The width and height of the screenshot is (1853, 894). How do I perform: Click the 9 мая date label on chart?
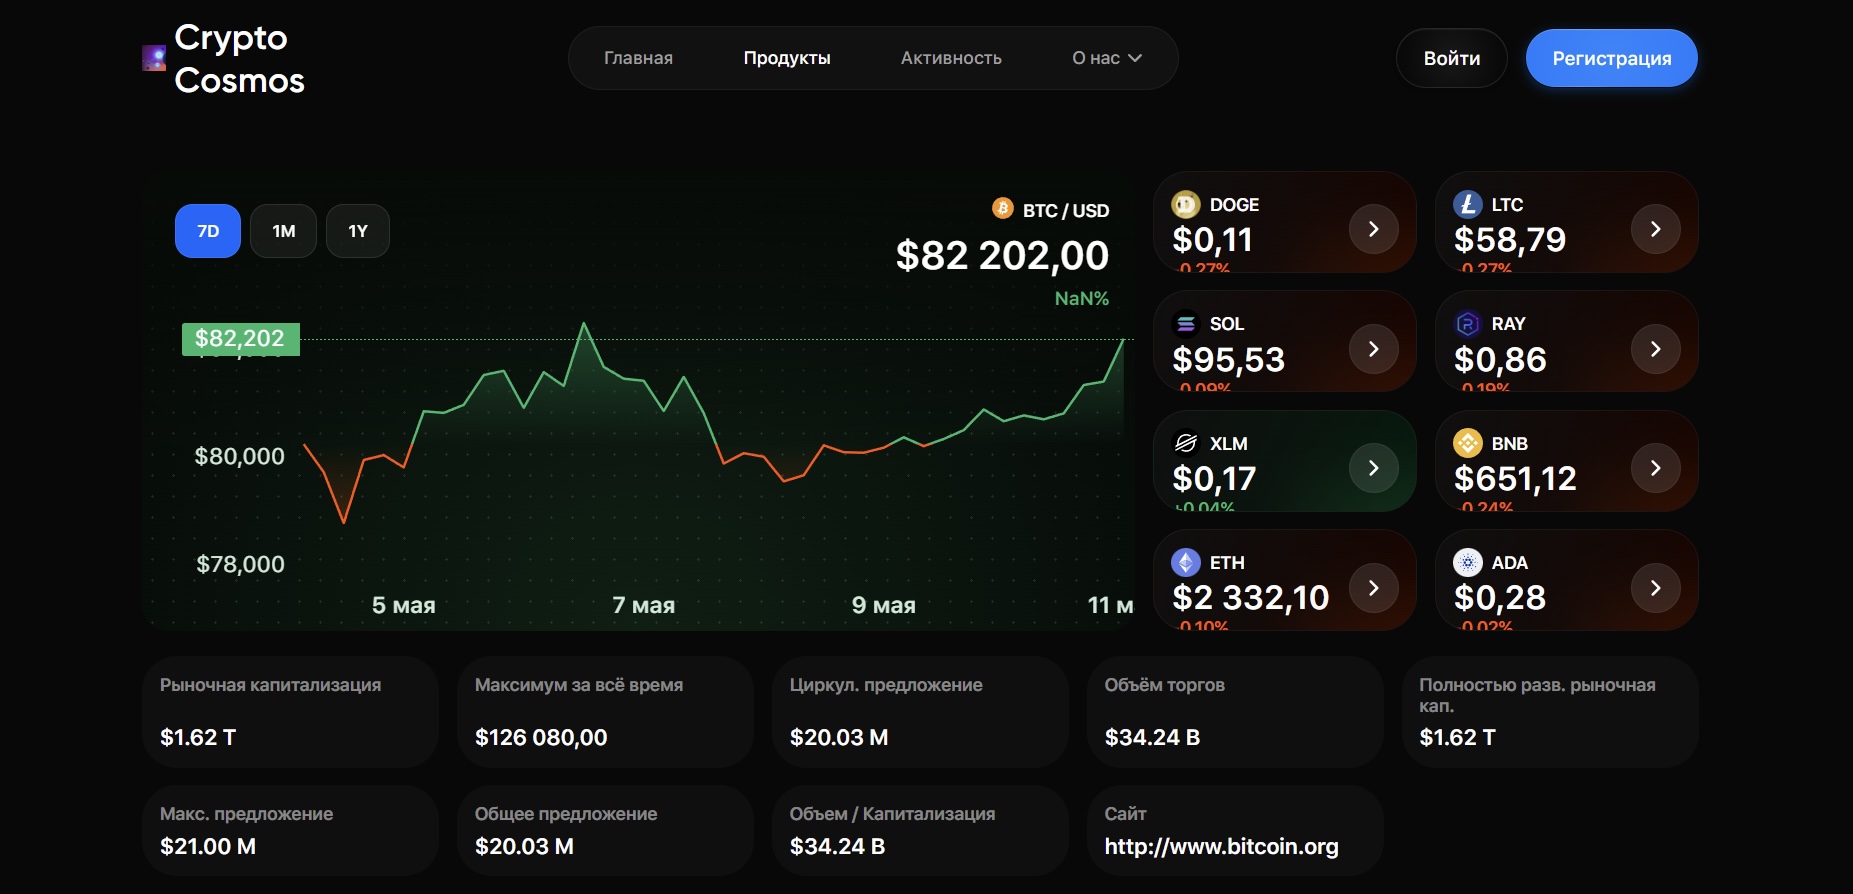pos(884,605)
